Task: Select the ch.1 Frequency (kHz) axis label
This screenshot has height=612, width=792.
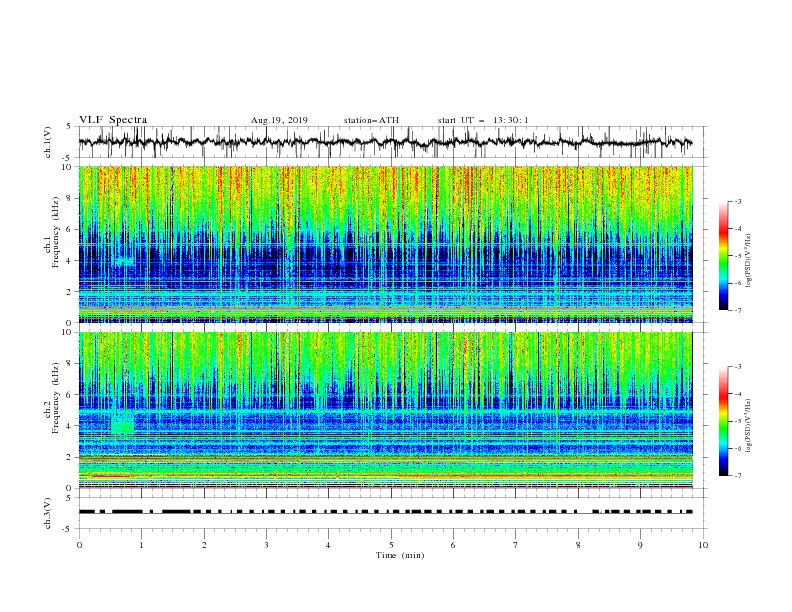Action: (x=52, y=233)
